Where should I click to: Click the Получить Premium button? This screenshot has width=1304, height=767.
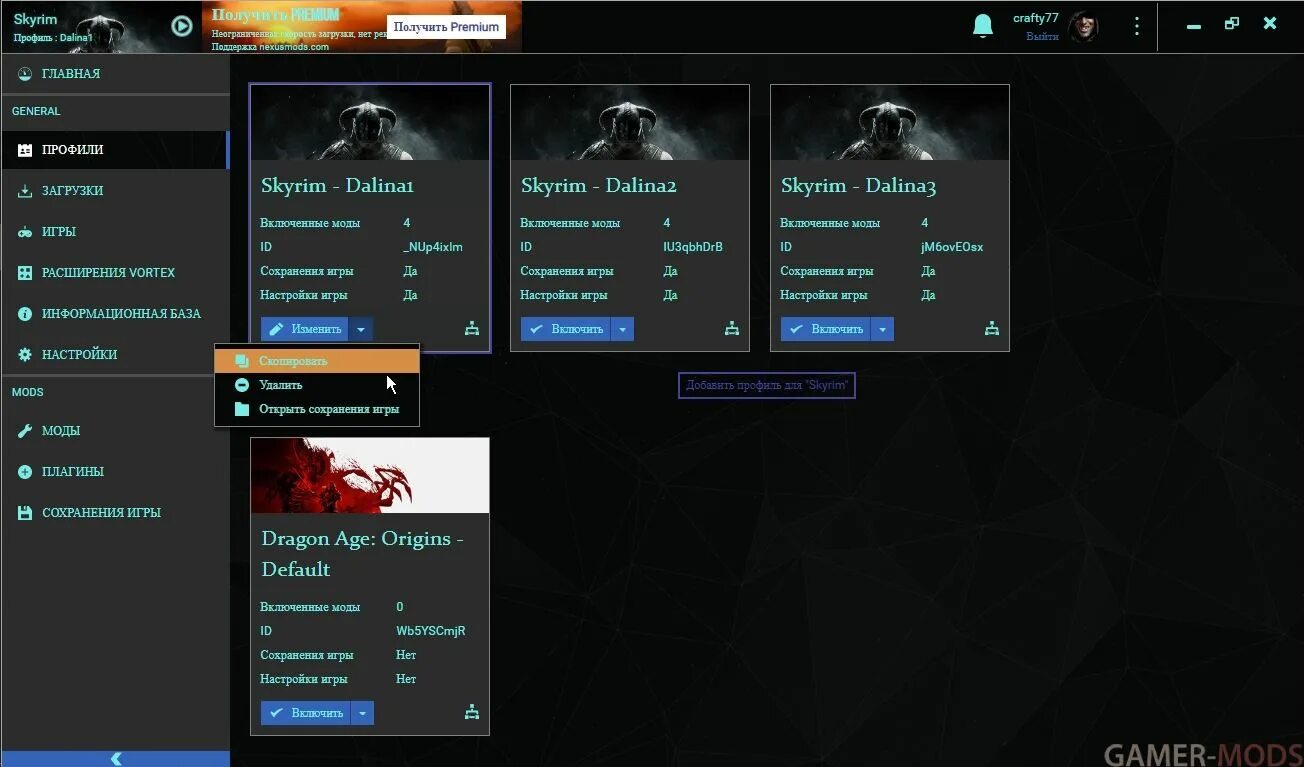(x=446, y=27)
